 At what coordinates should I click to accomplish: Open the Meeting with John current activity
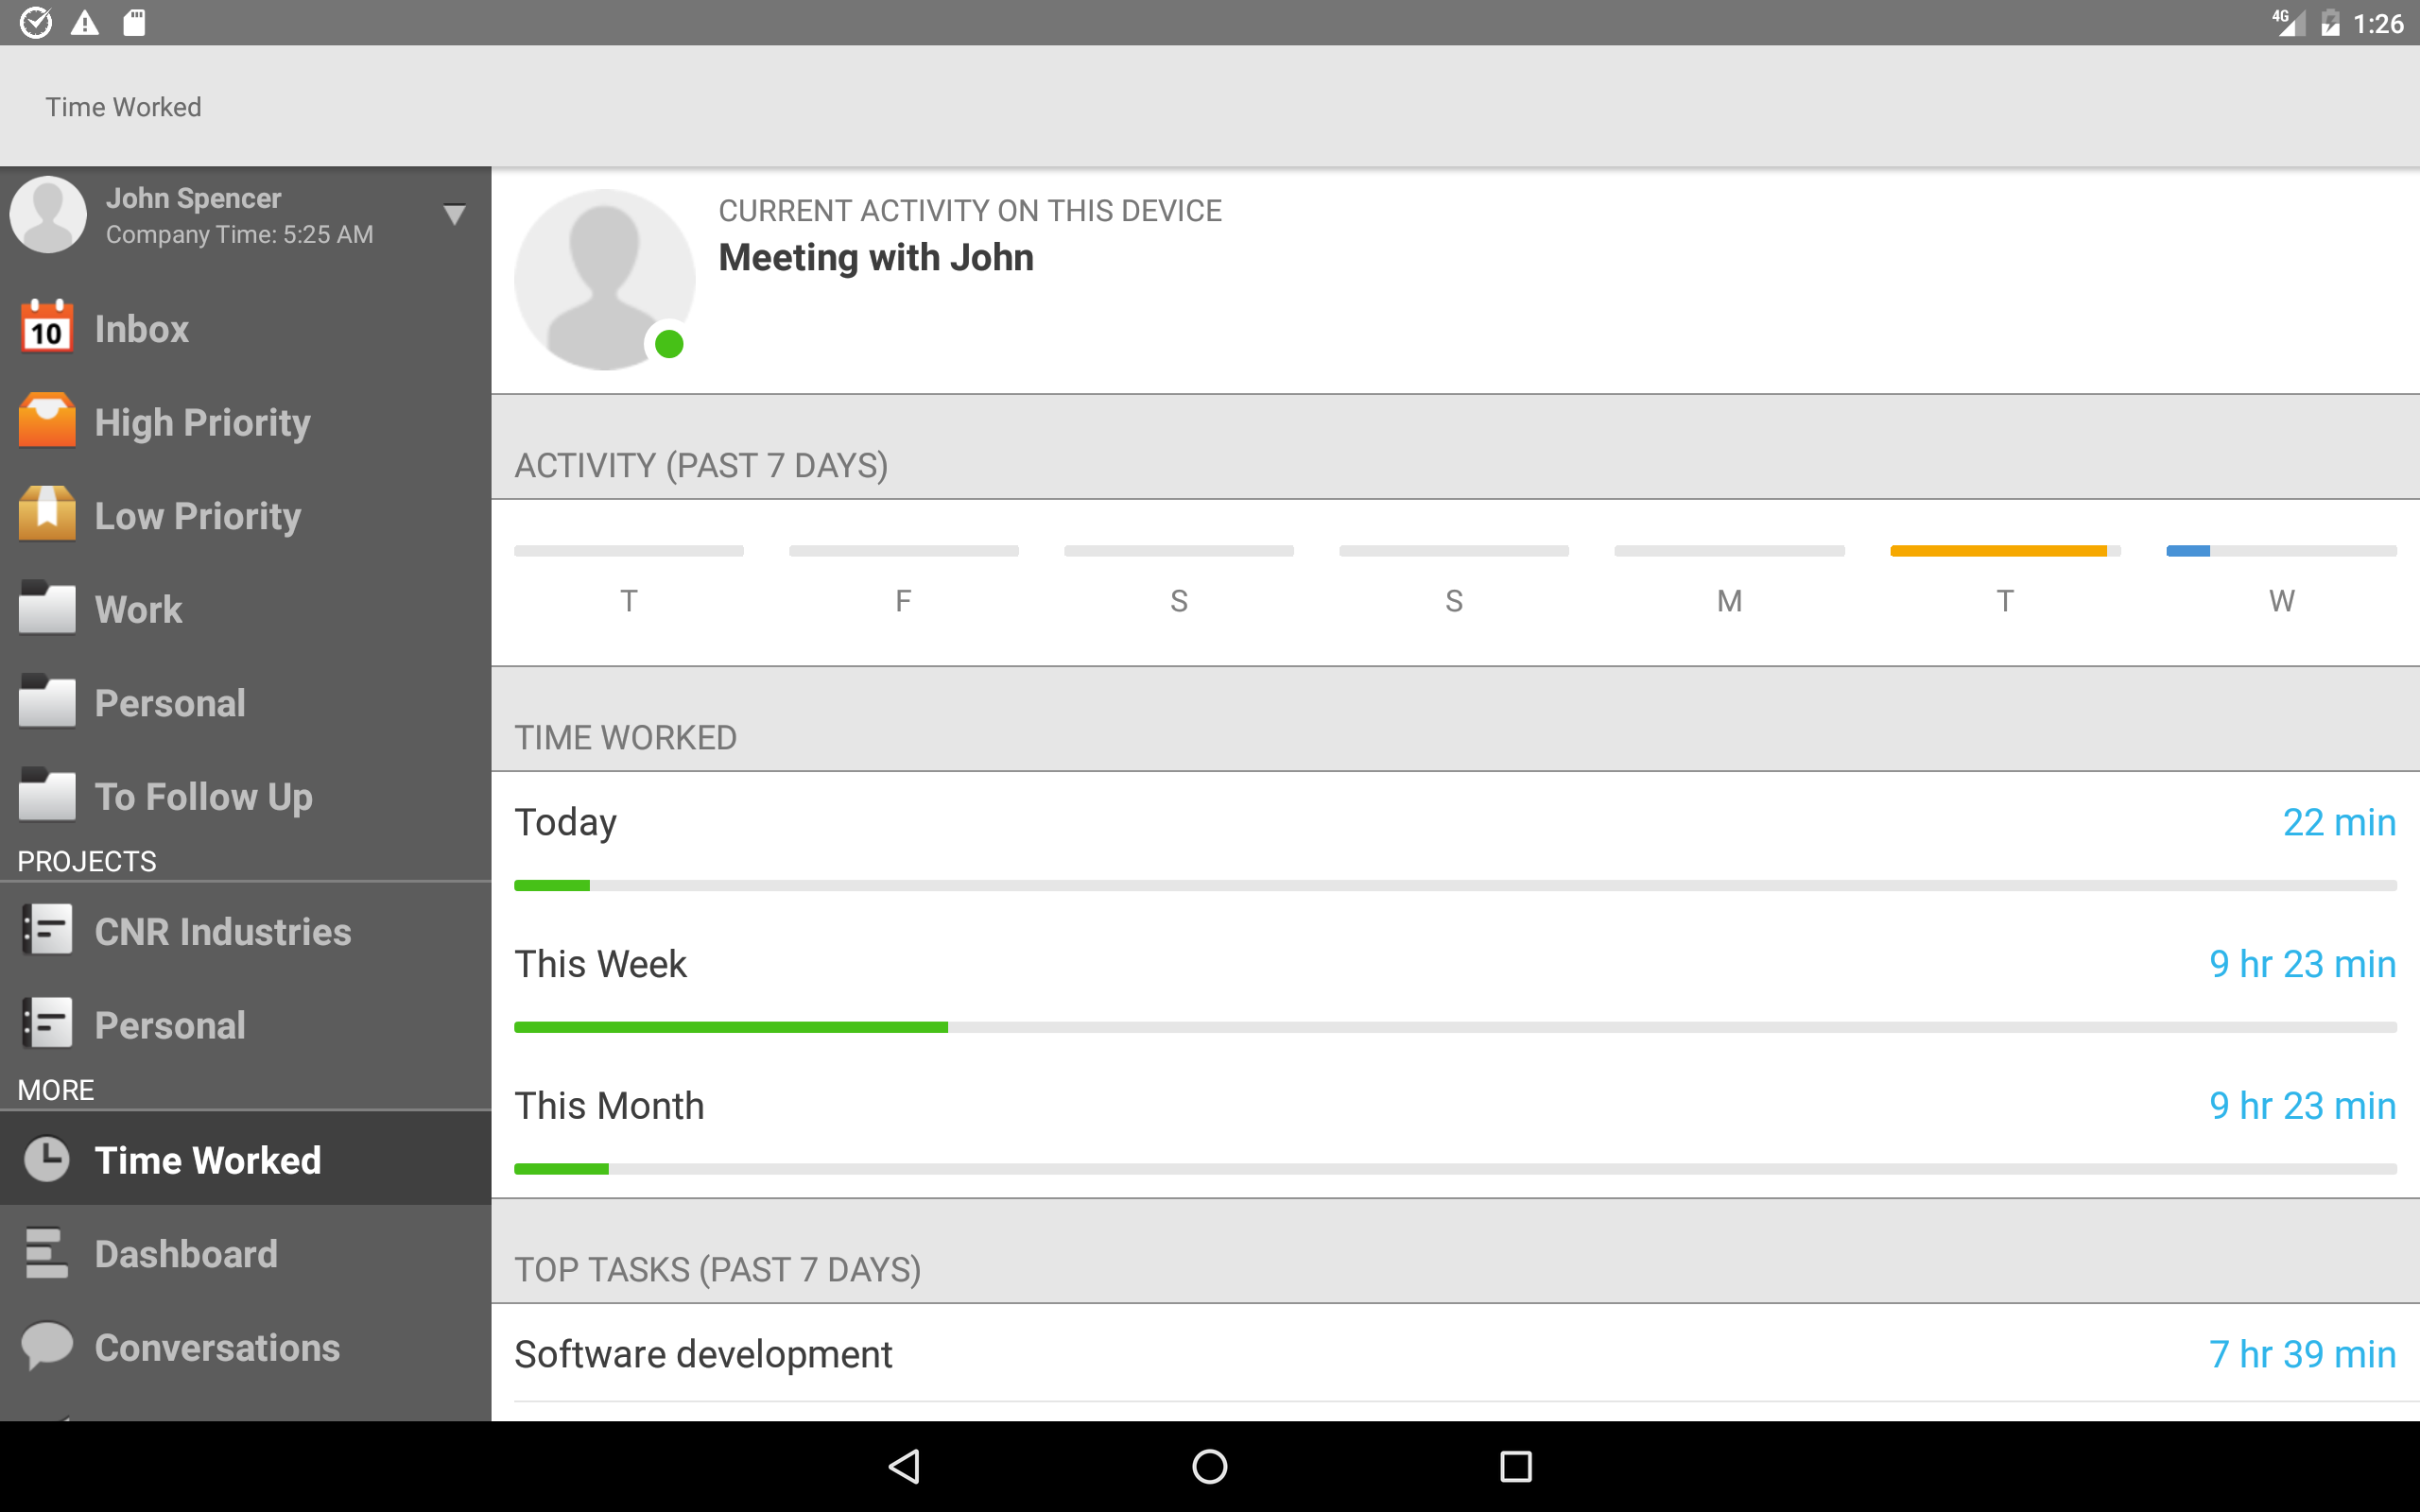click(876, 257)
